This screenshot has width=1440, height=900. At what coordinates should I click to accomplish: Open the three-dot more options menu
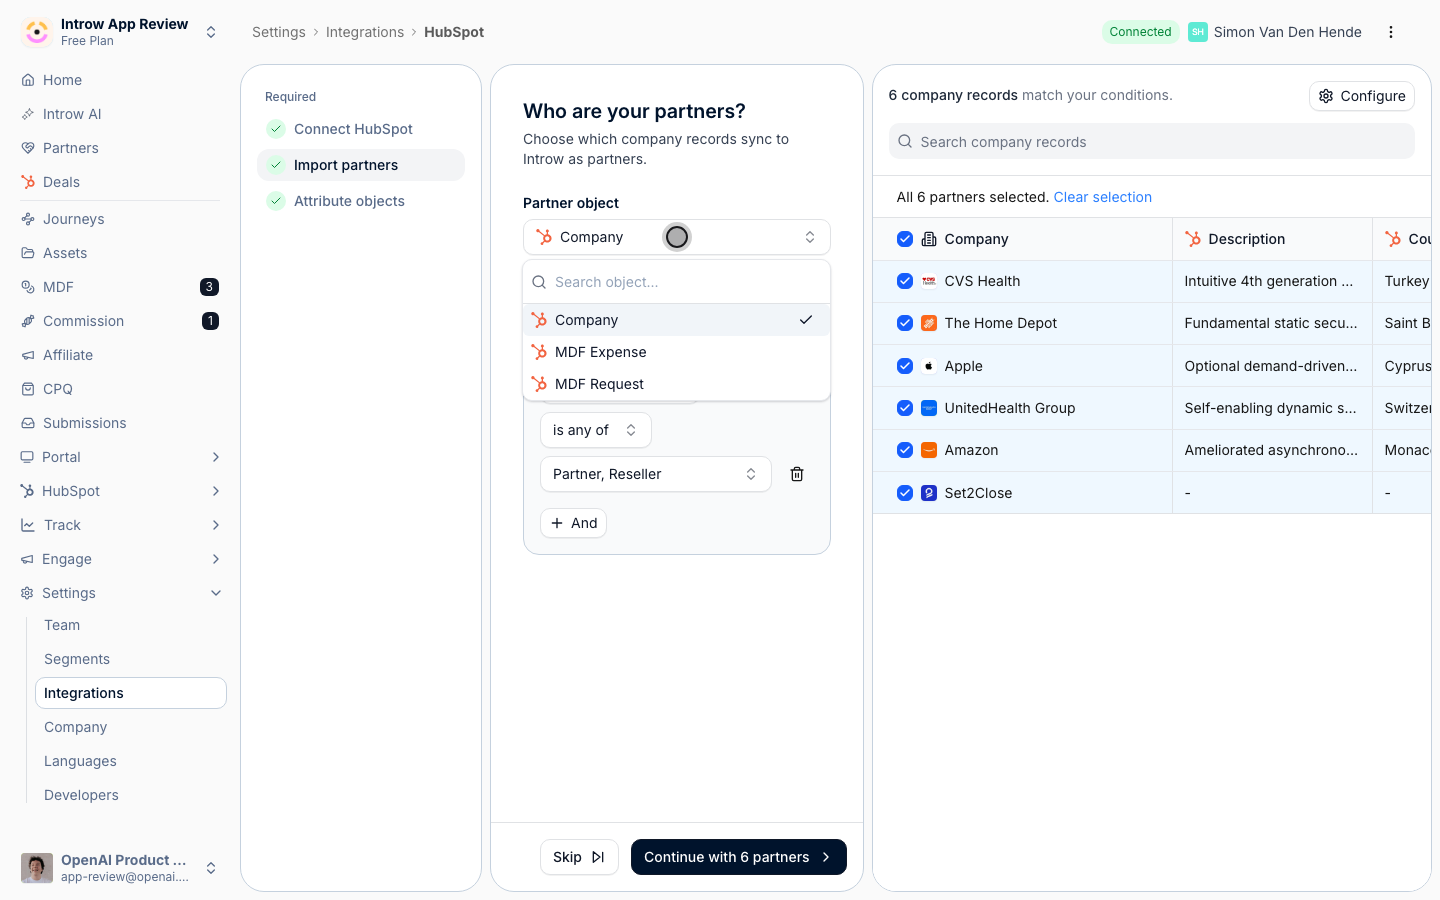(1391, 32)
